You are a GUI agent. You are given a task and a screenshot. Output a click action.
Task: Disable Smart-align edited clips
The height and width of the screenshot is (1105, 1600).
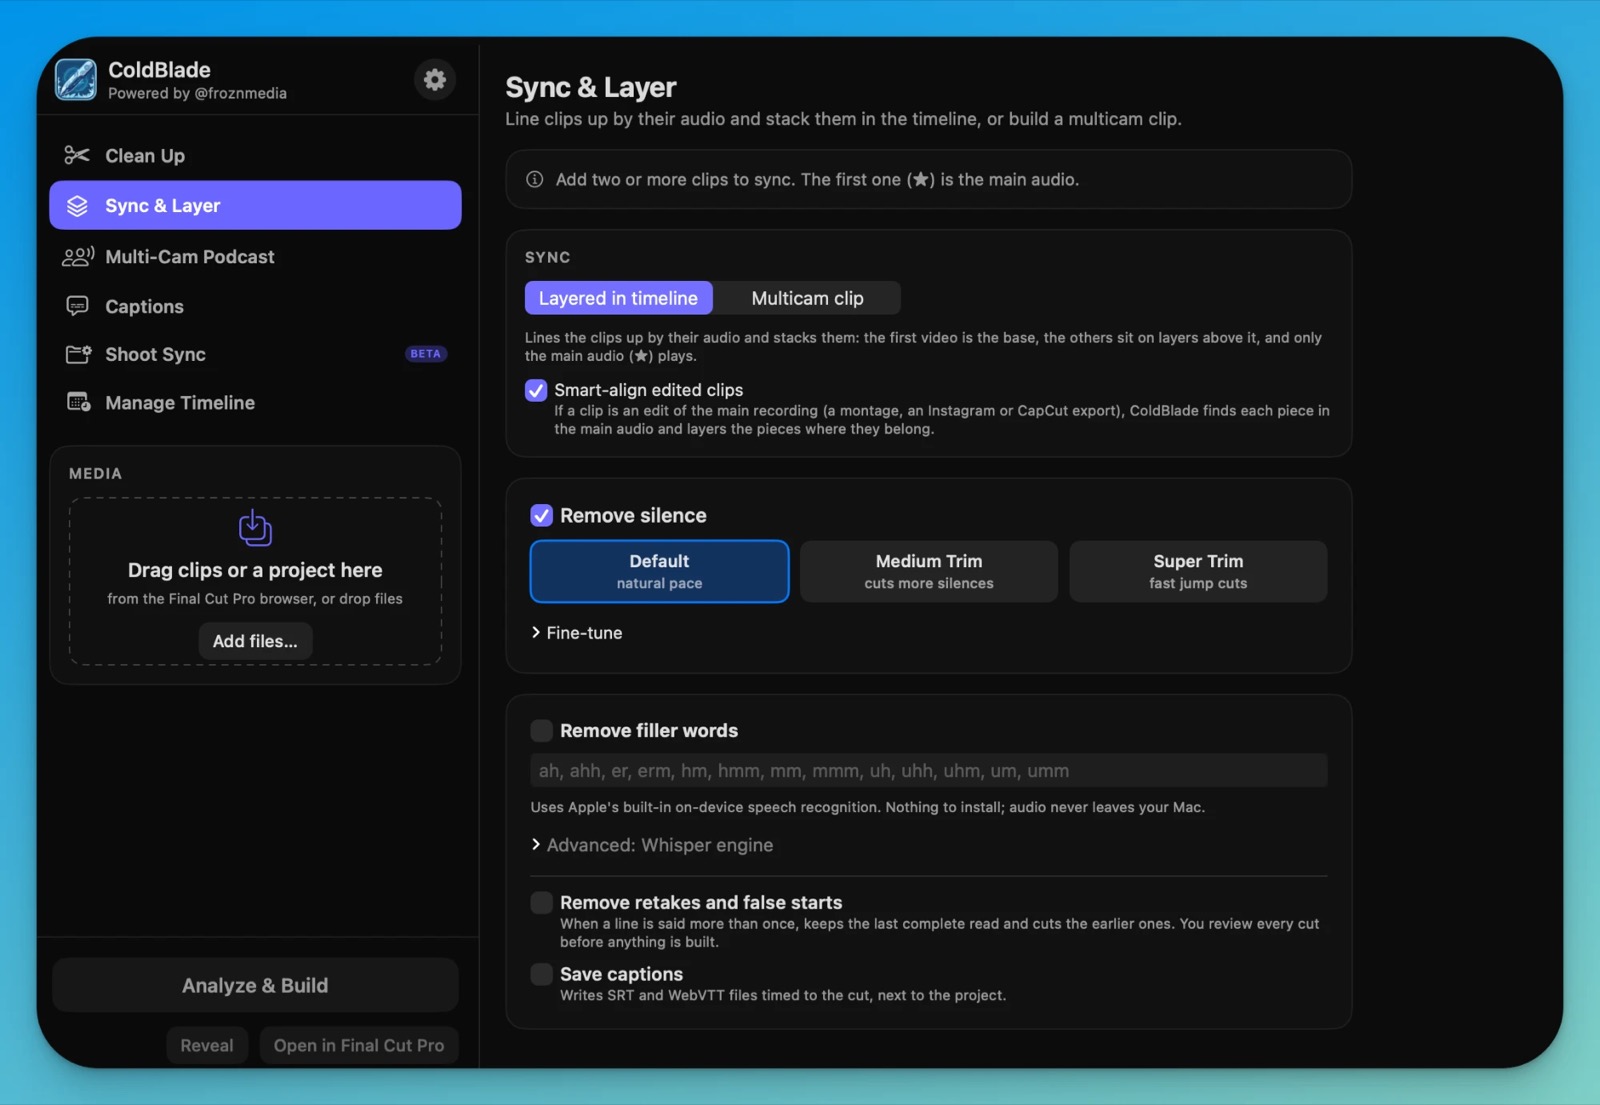pos(536,390)
